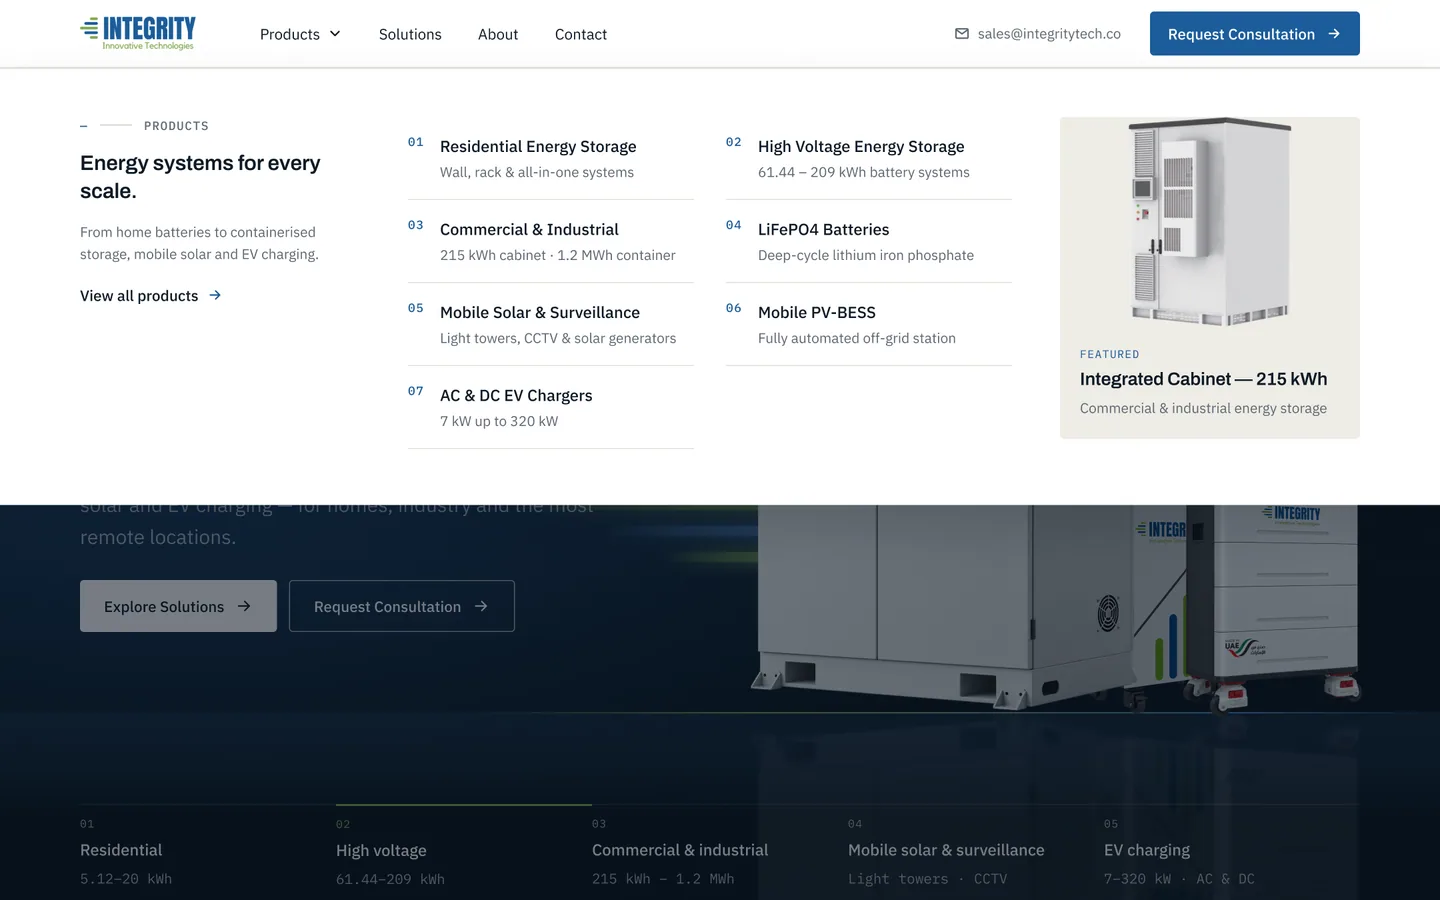Click the outlined Request Consultation hero button
This screenshot has width=1440, height=900.
tap(402, 606)
